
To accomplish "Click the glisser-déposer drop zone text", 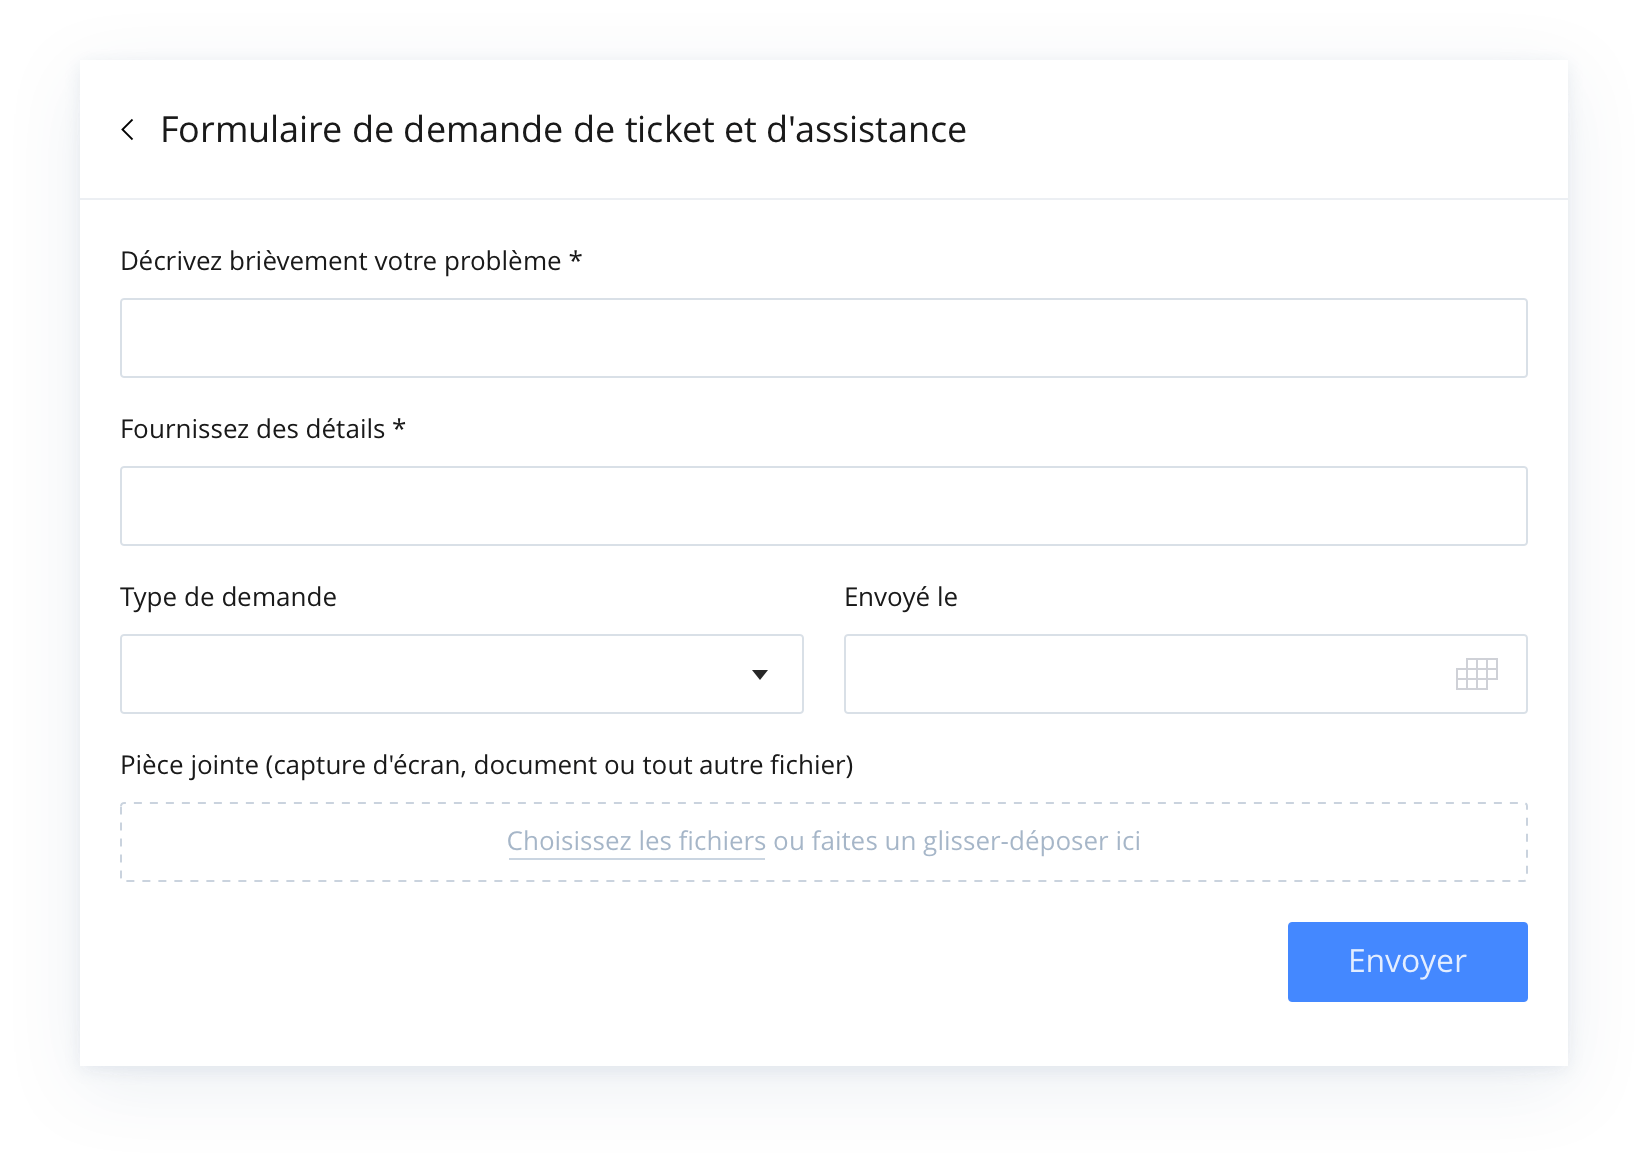I will (958, 841).
